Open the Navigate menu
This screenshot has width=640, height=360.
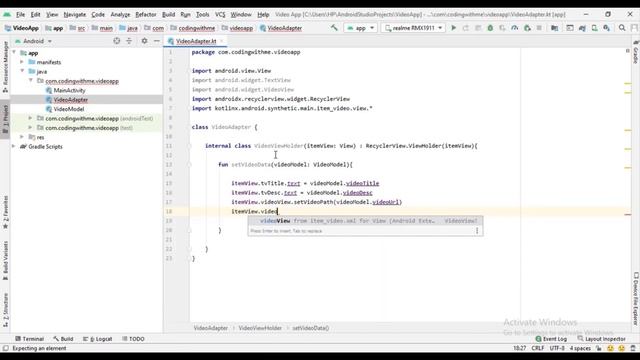[x=75, y=14]
